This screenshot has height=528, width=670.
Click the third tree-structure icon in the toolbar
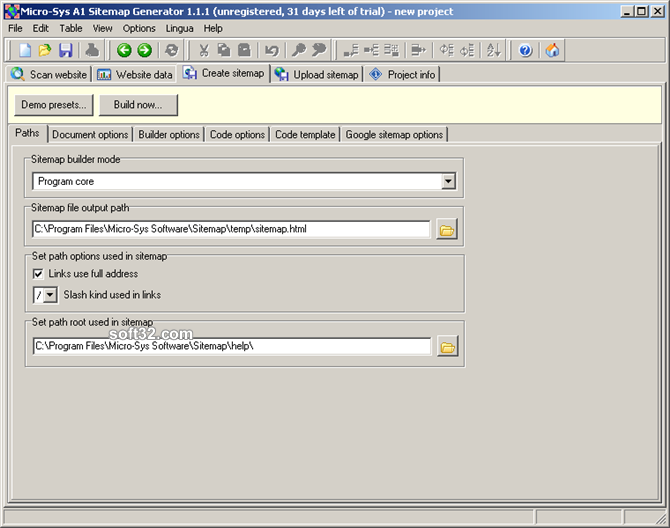point(391,50)
